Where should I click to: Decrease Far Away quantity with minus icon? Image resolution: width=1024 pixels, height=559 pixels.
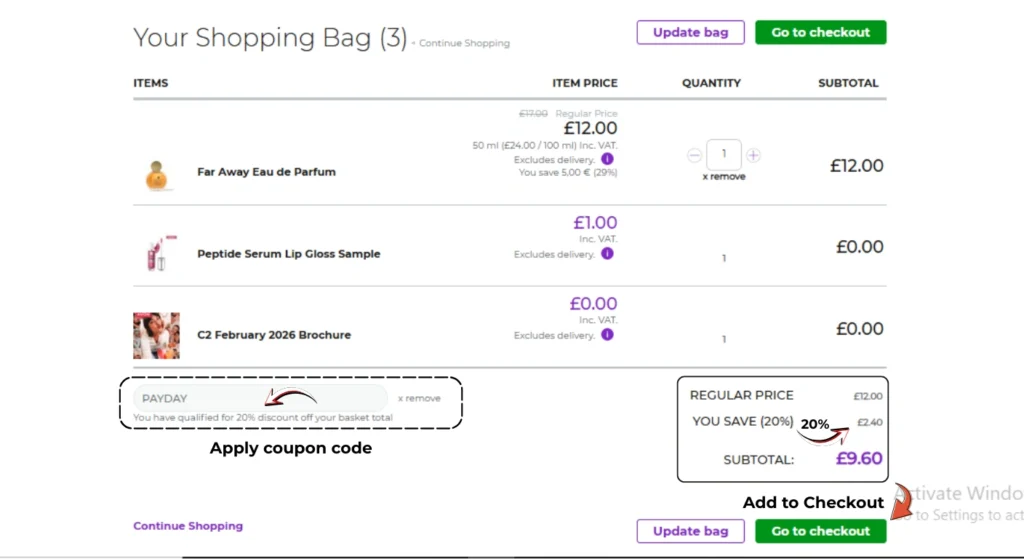pyautogui.click(x=694, y=155)
